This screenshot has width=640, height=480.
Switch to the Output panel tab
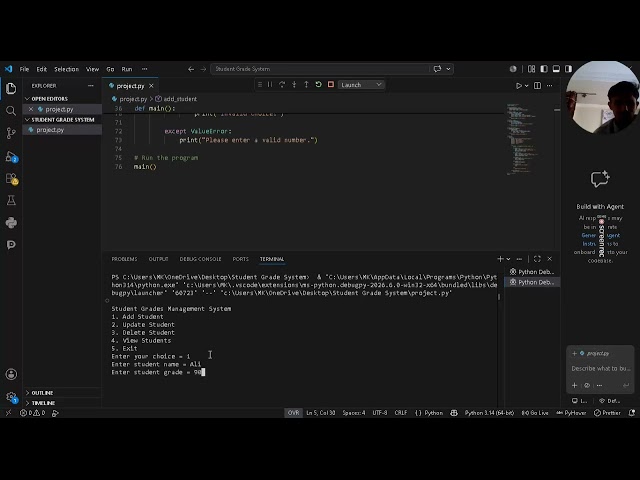pyautogui.click(x=158, y=259)
